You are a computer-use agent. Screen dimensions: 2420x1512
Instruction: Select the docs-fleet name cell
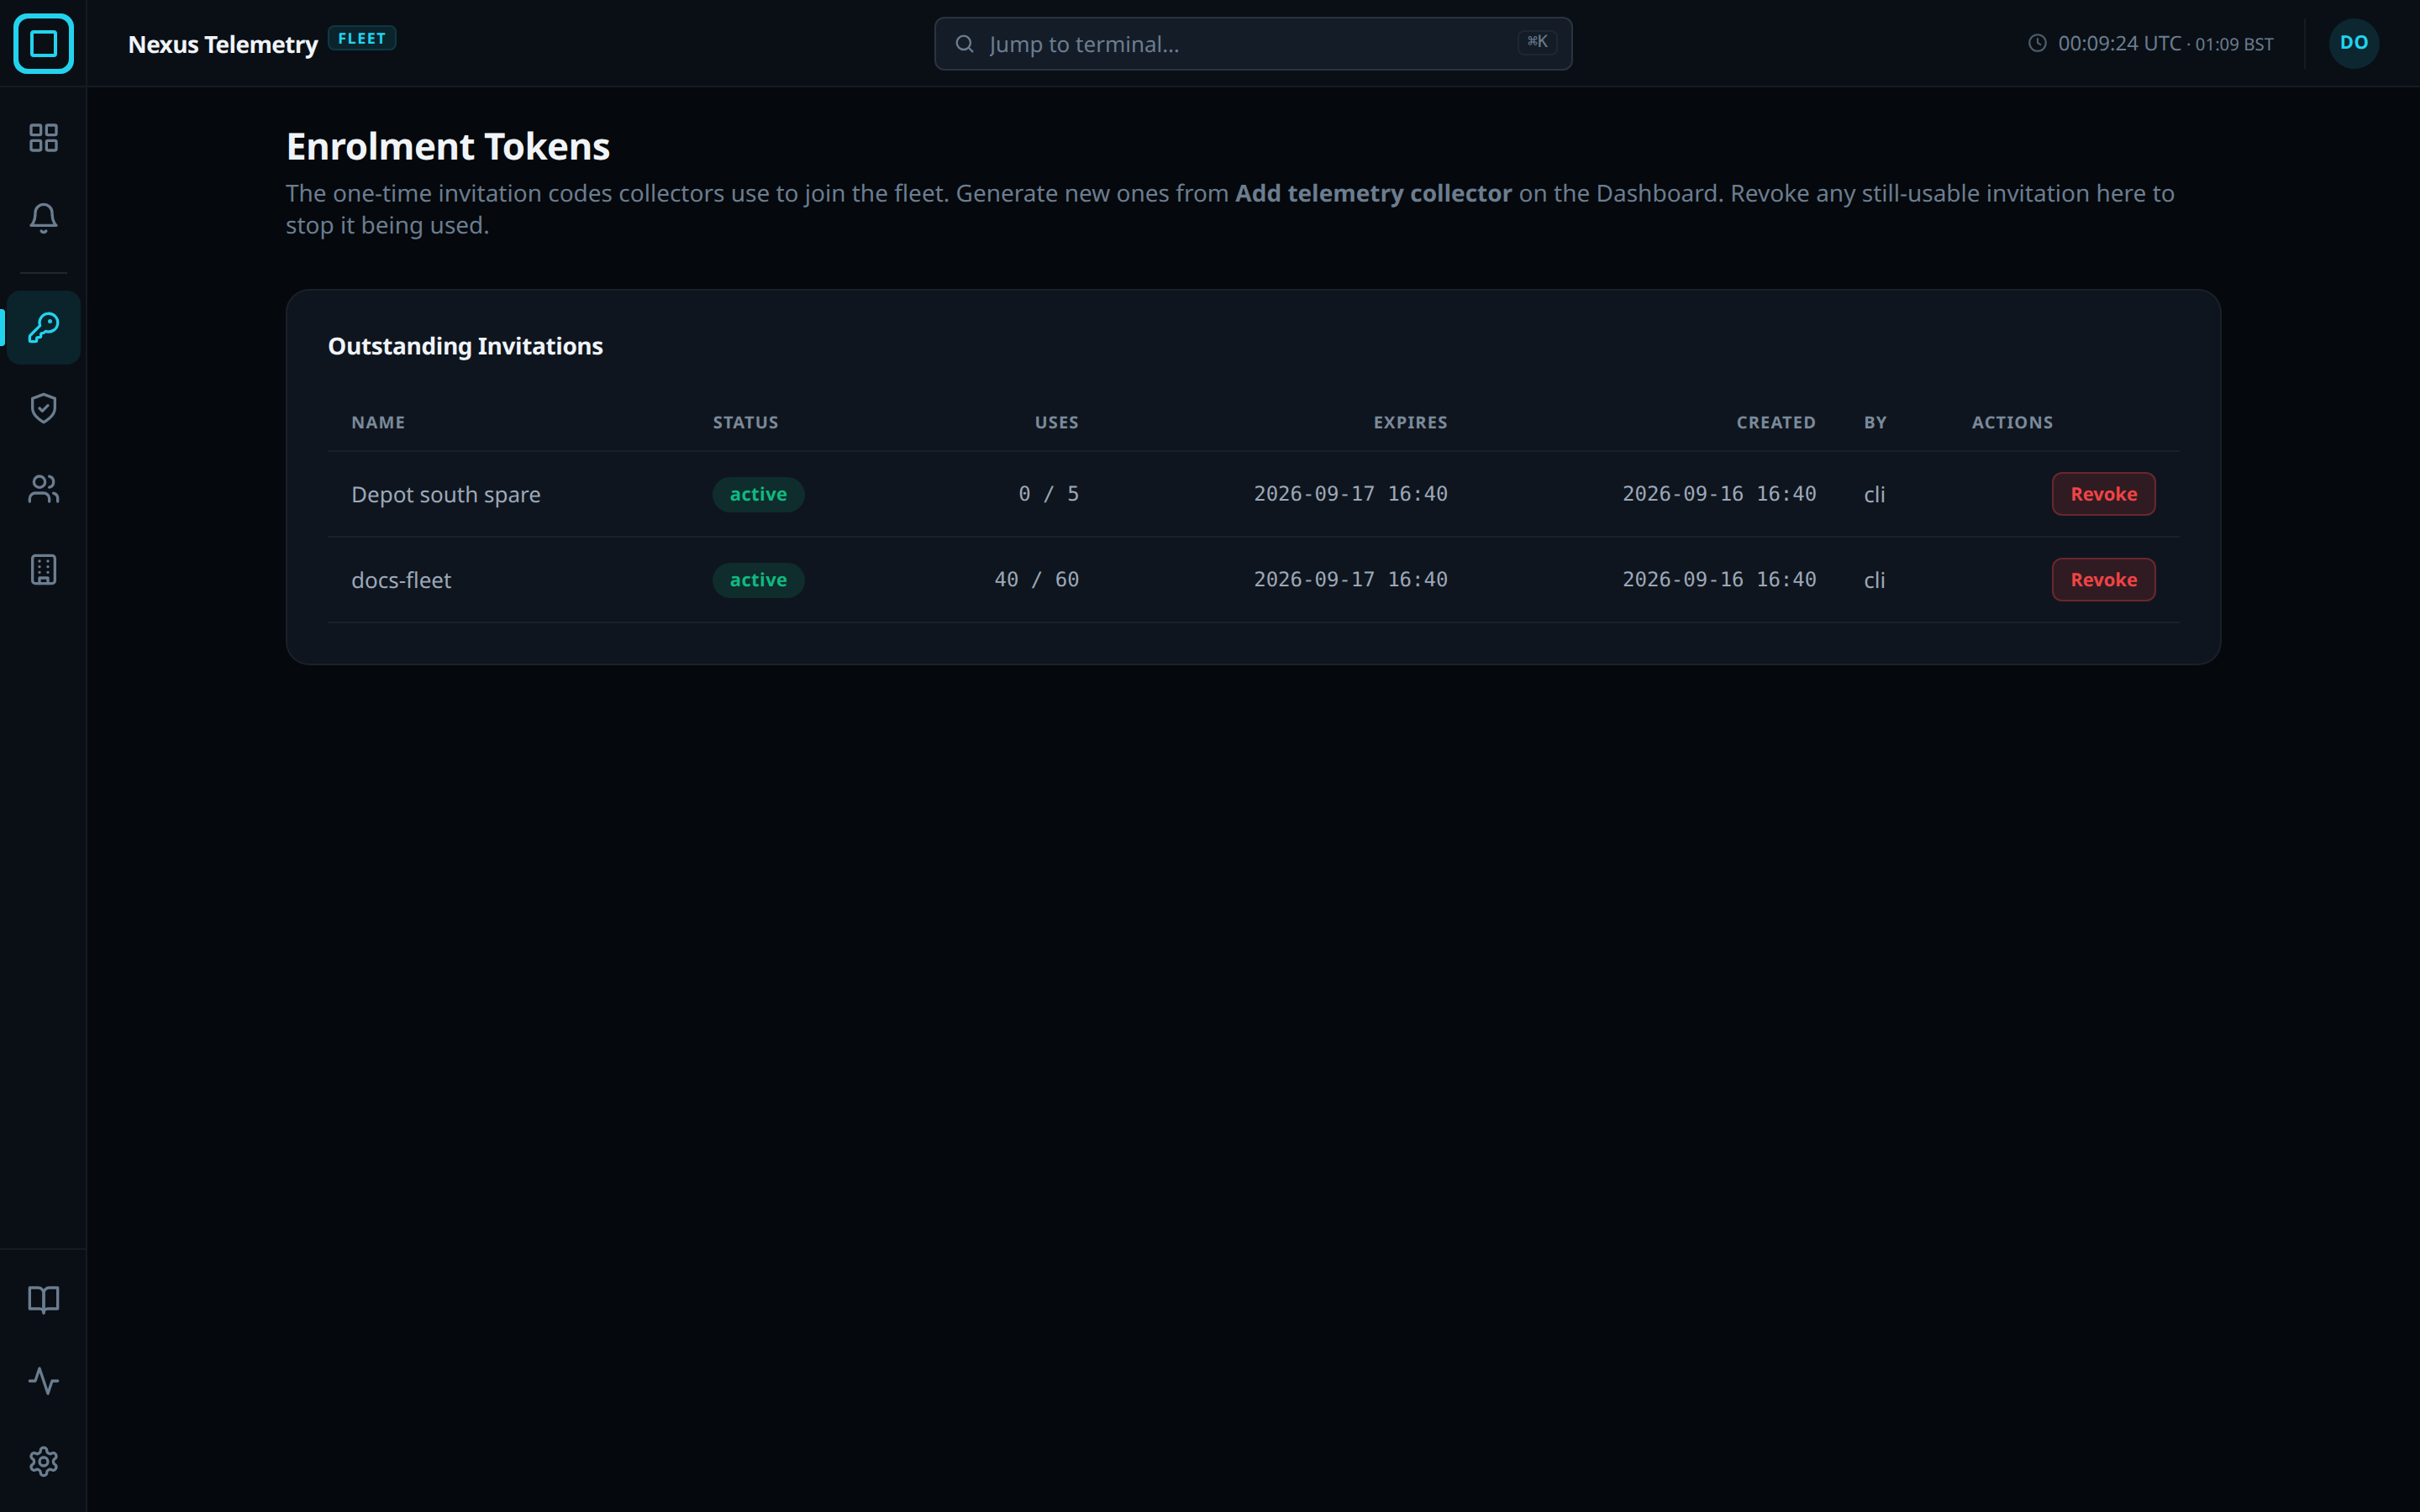[x=401, y=580]
